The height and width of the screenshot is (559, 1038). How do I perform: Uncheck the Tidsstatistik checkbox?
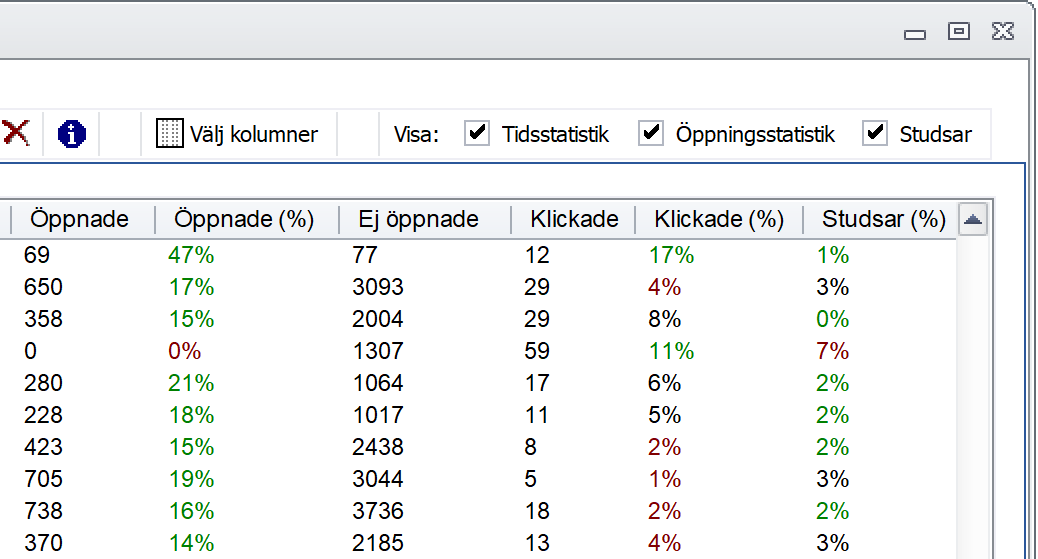coord(477,133)
